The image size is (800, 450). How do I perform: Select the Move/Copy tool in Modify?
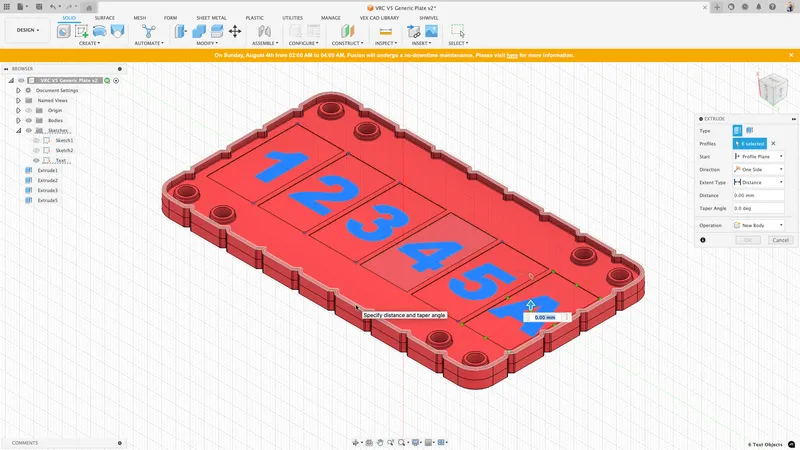(235, 31)
